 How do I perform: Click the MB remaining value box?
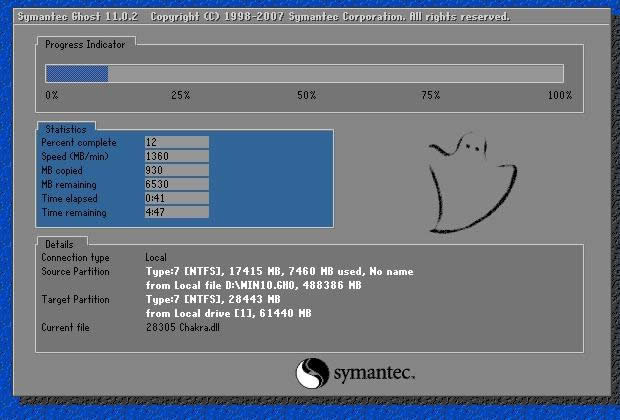[175, 184]
